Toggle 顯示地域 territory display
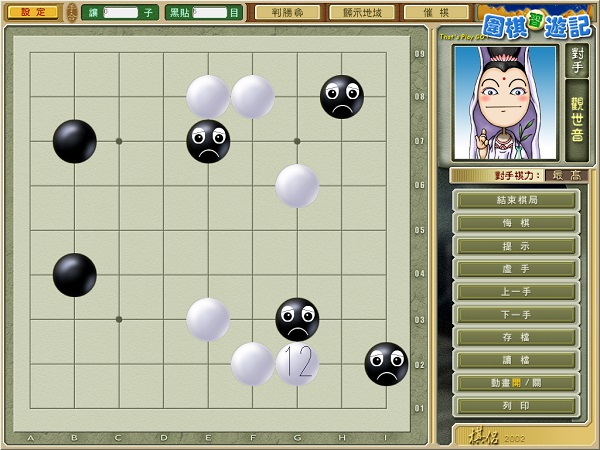The image size is (600, 450). (x=361, y=13)
